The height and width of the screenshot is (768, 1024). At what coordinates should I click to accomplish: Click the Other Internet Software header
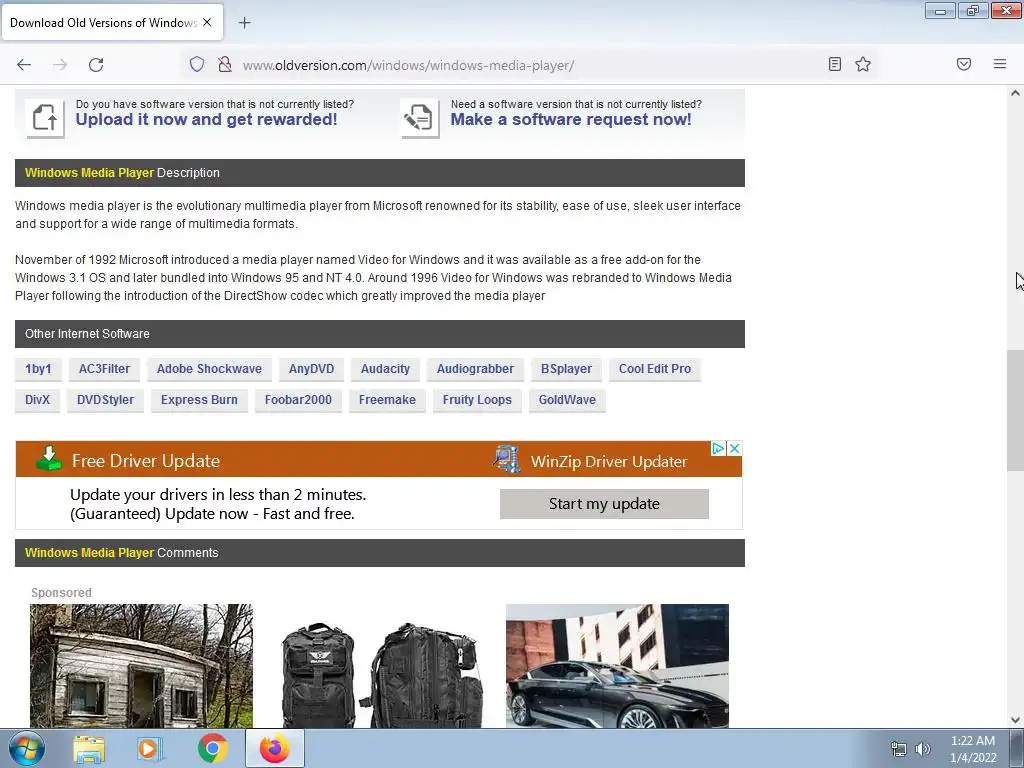click(379, 334)
